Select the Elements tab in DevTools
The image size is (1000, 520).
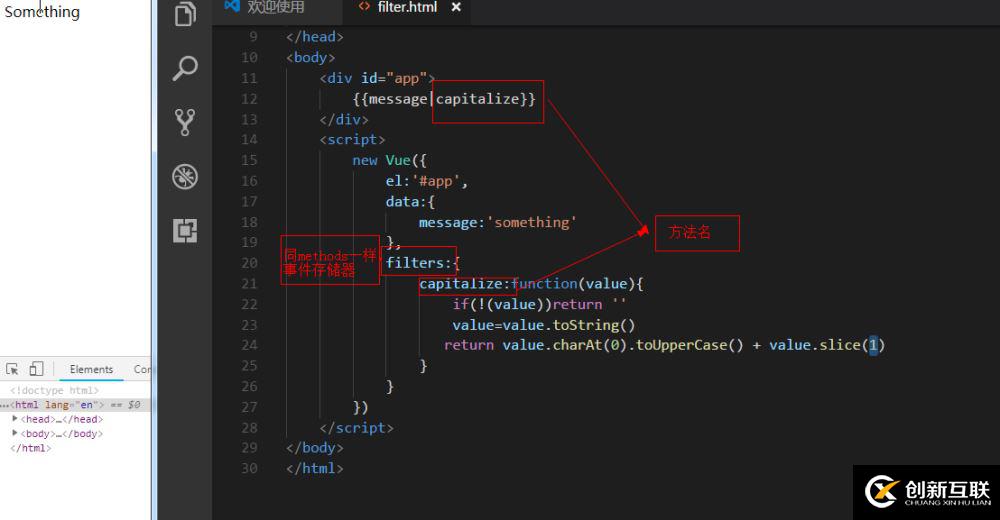tap(91, 369)
